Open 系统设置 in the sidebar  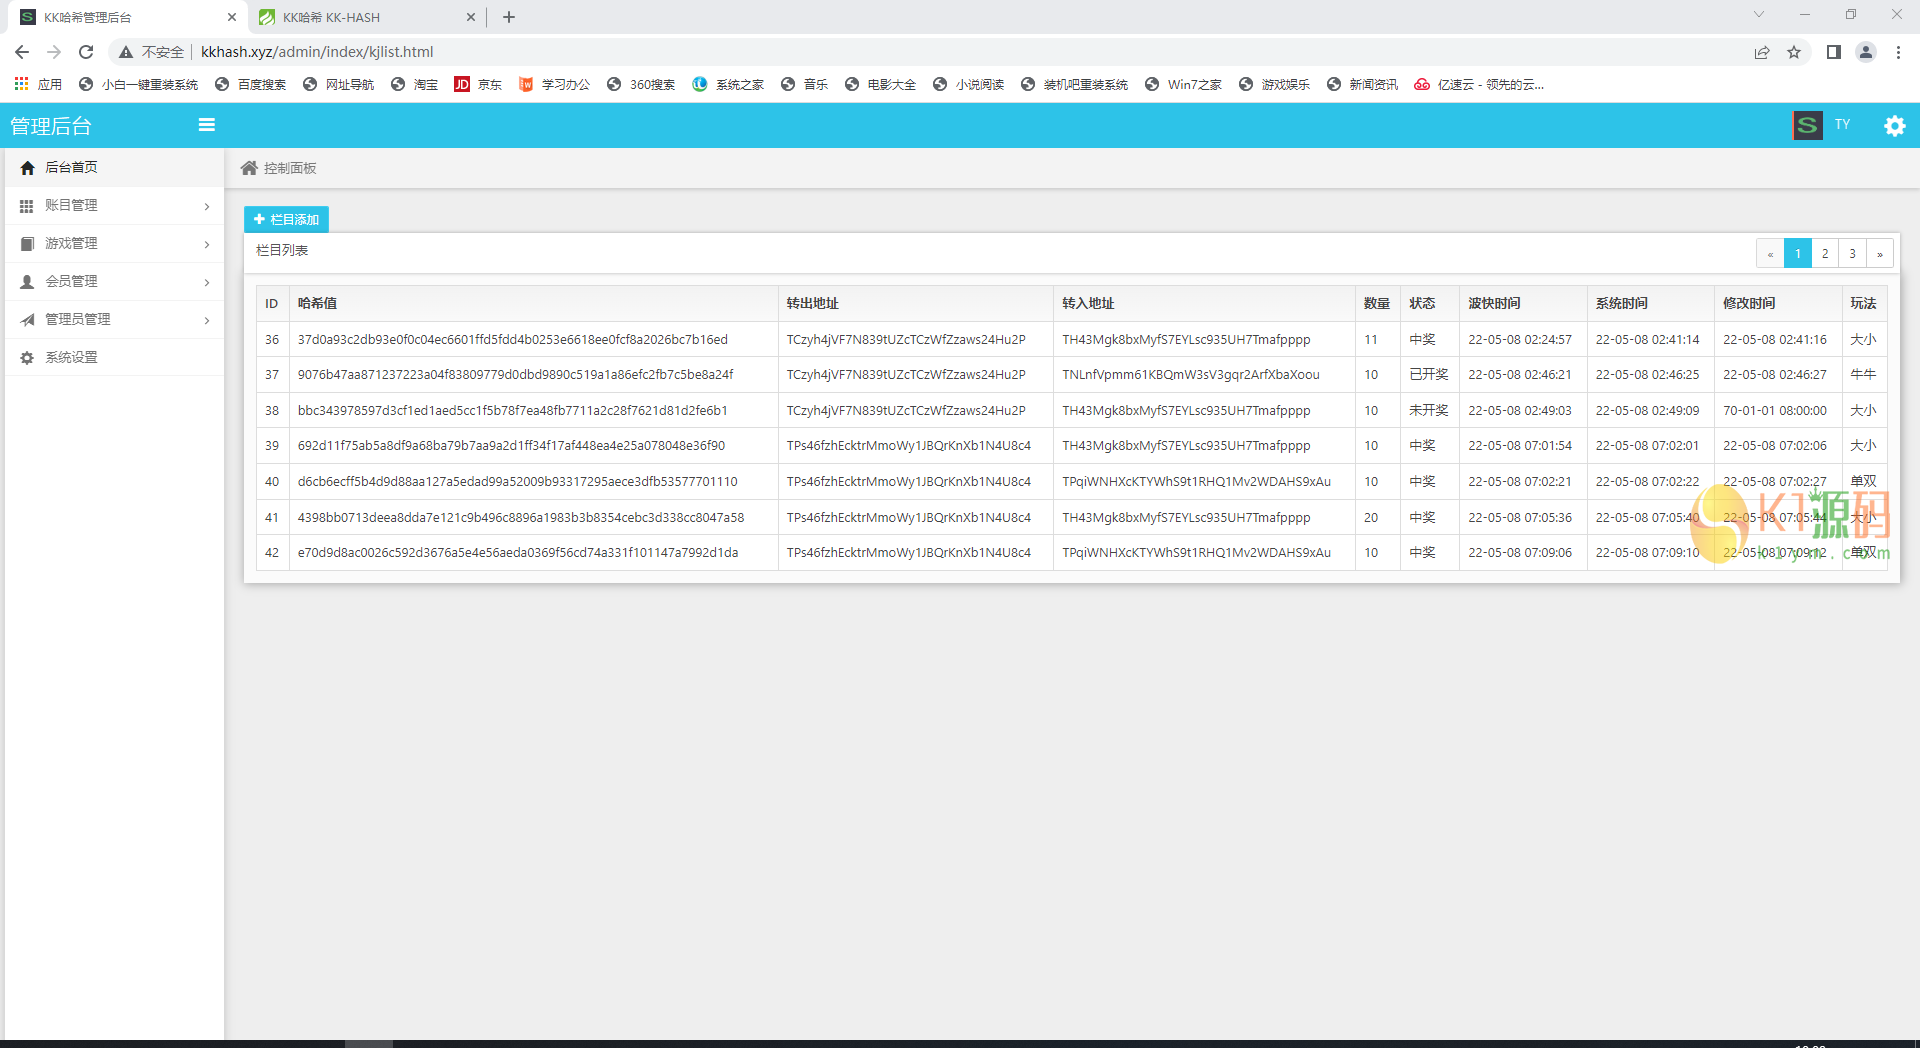(x=71, y=358)
